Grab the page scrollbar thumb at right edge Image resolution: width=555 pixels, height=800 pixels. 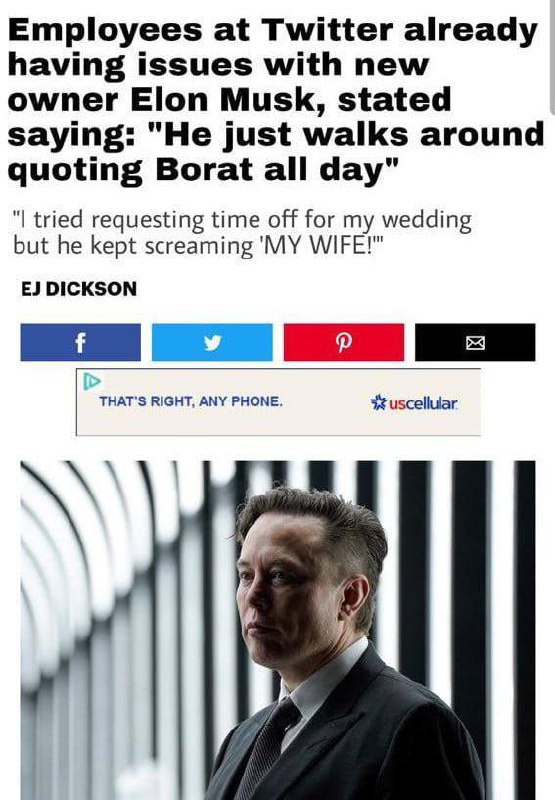[552, 56]
